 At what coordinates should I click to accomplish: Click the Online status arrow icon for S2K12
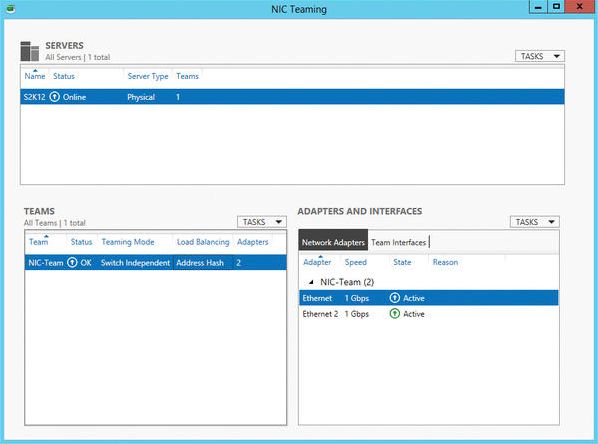point(55,97)
